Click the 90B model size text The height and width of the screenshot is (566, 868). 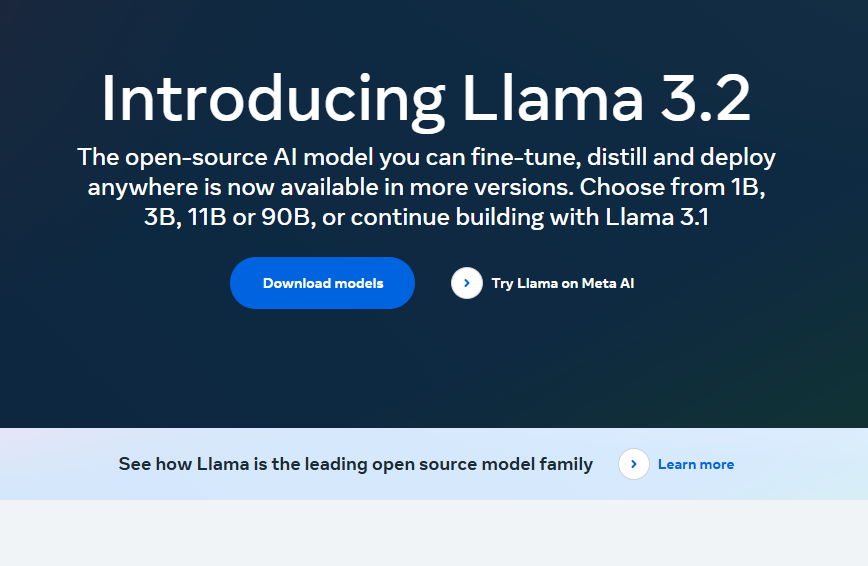285,217
